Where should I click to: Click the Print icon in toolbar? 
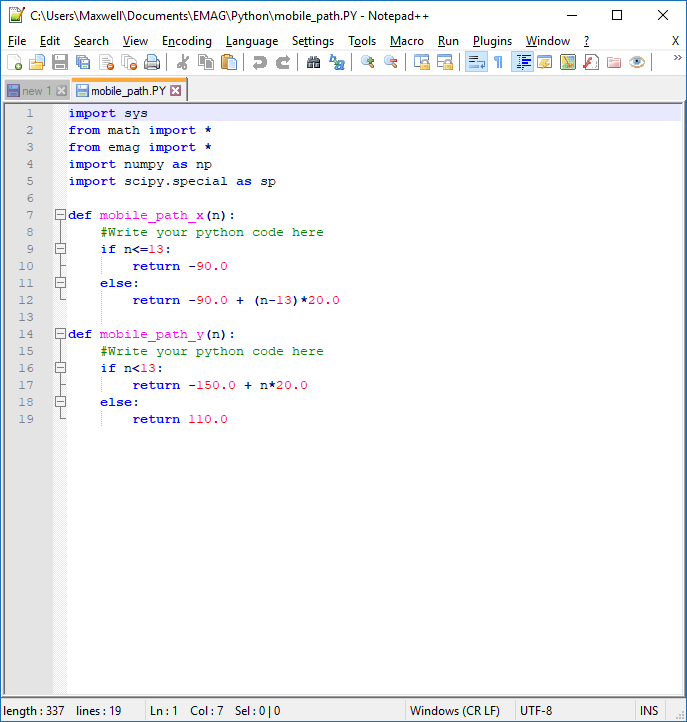[152, 62]
